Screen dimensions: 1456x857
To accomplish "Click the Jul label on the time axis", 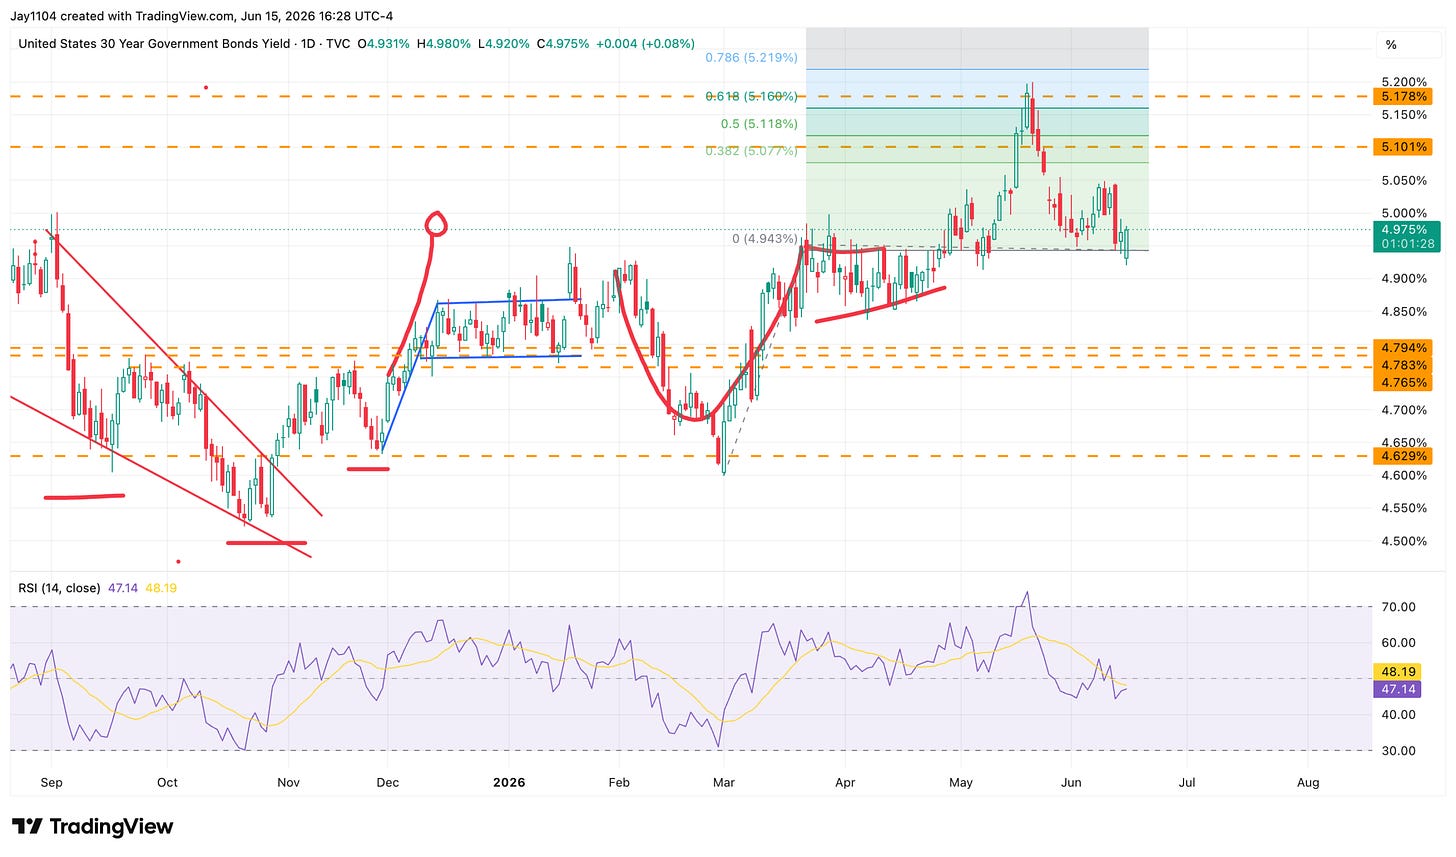I will click(x=1187, y=782).
